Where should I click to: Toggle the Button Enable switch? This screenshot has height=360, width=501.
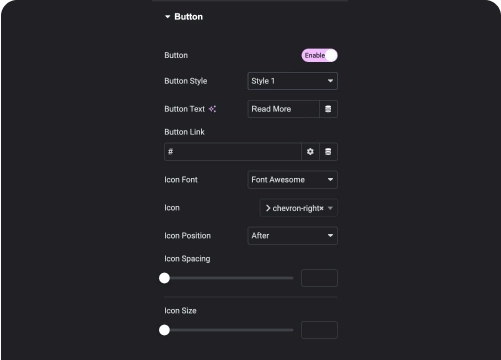(319, 55)
